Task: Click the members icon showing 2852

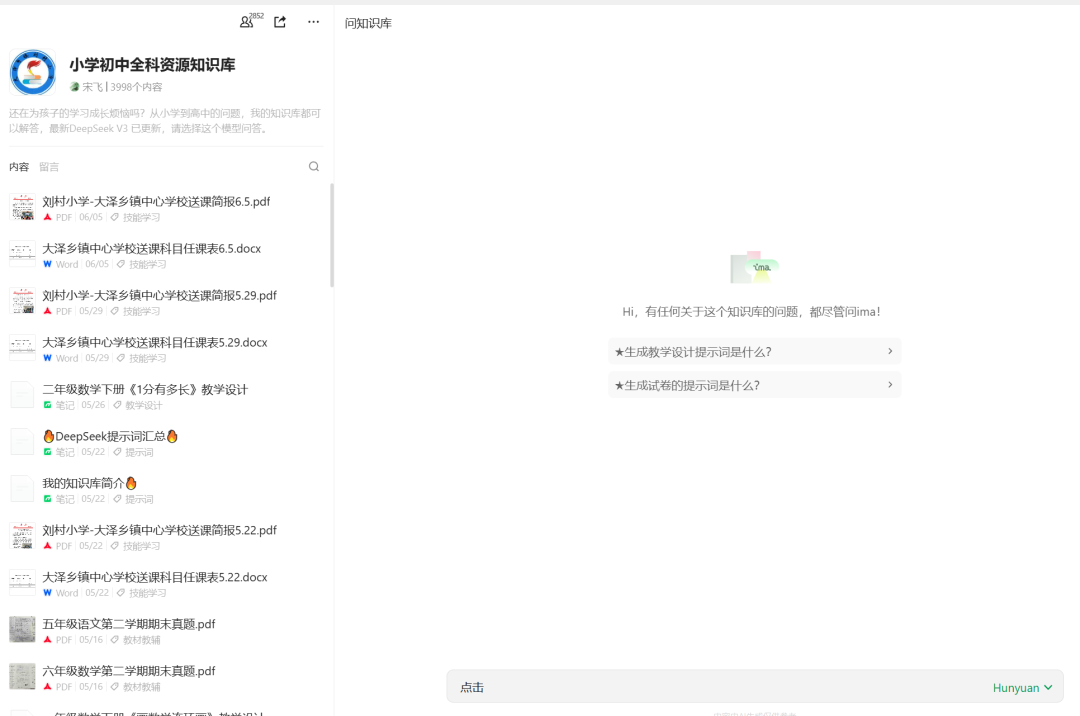Action: tap(246, 21)
